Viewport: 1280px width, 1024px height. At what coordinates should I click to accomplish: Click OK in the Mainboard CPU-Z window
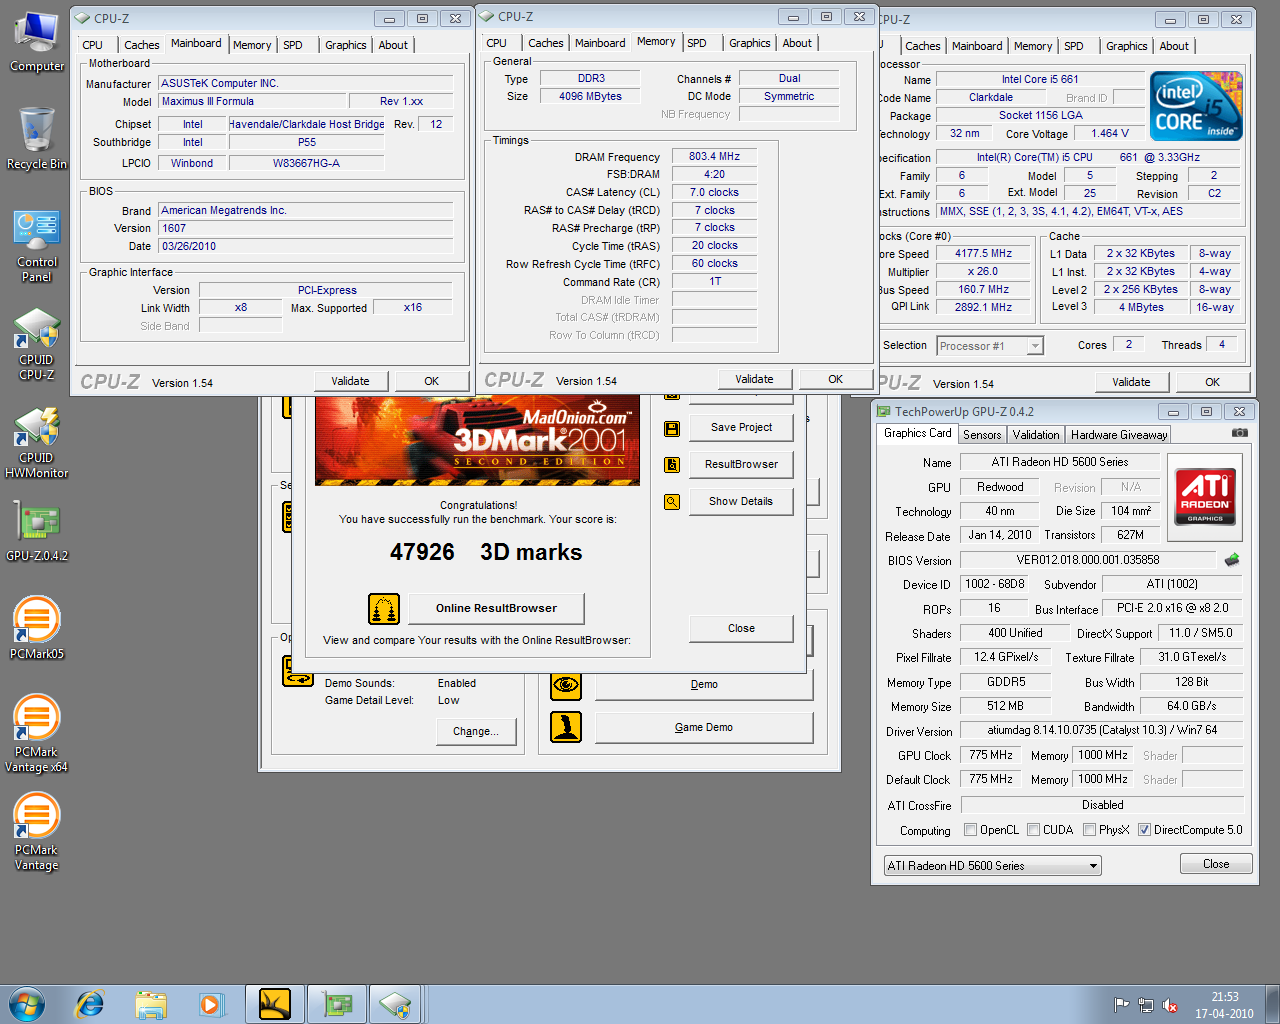(x=431, y=381)
